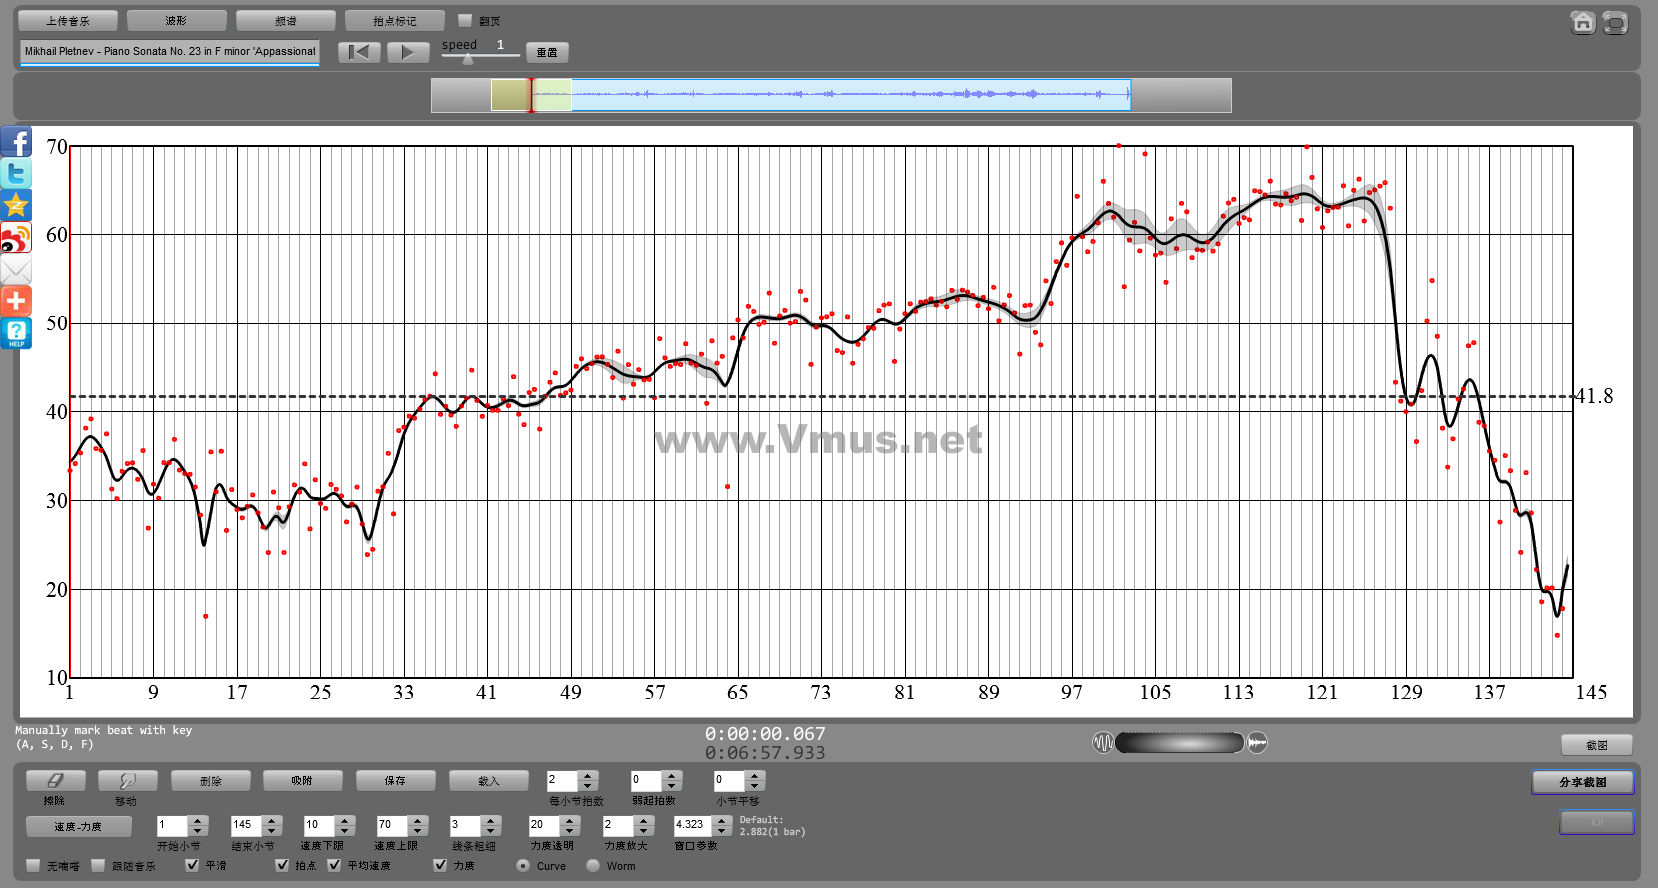The height and width of the screenshot is (888, 1658).
Task: Select the eraser tool (擦除)
Action: (55, 780)
